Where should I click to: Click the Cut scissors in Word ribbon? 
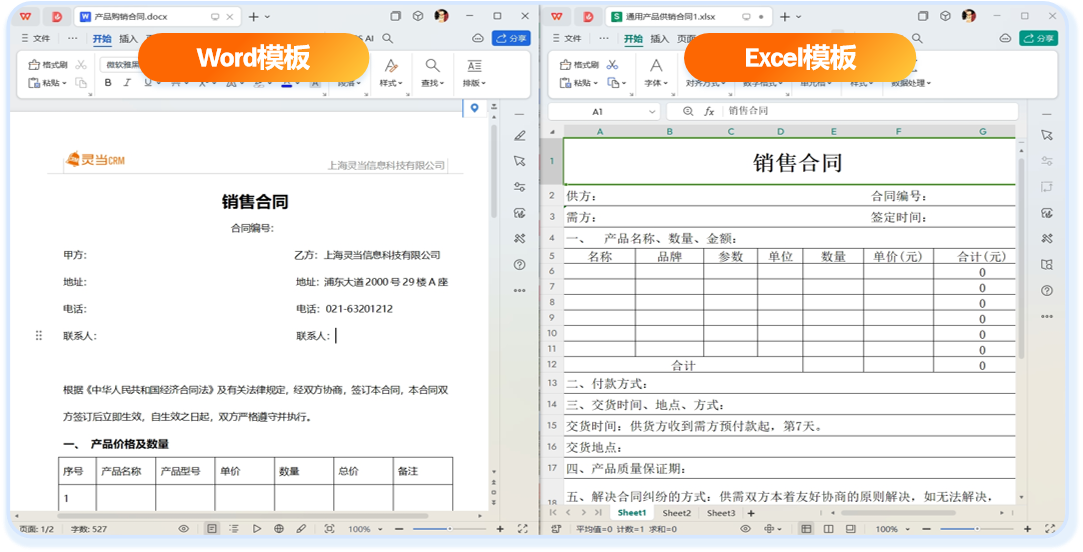[81, 65]
